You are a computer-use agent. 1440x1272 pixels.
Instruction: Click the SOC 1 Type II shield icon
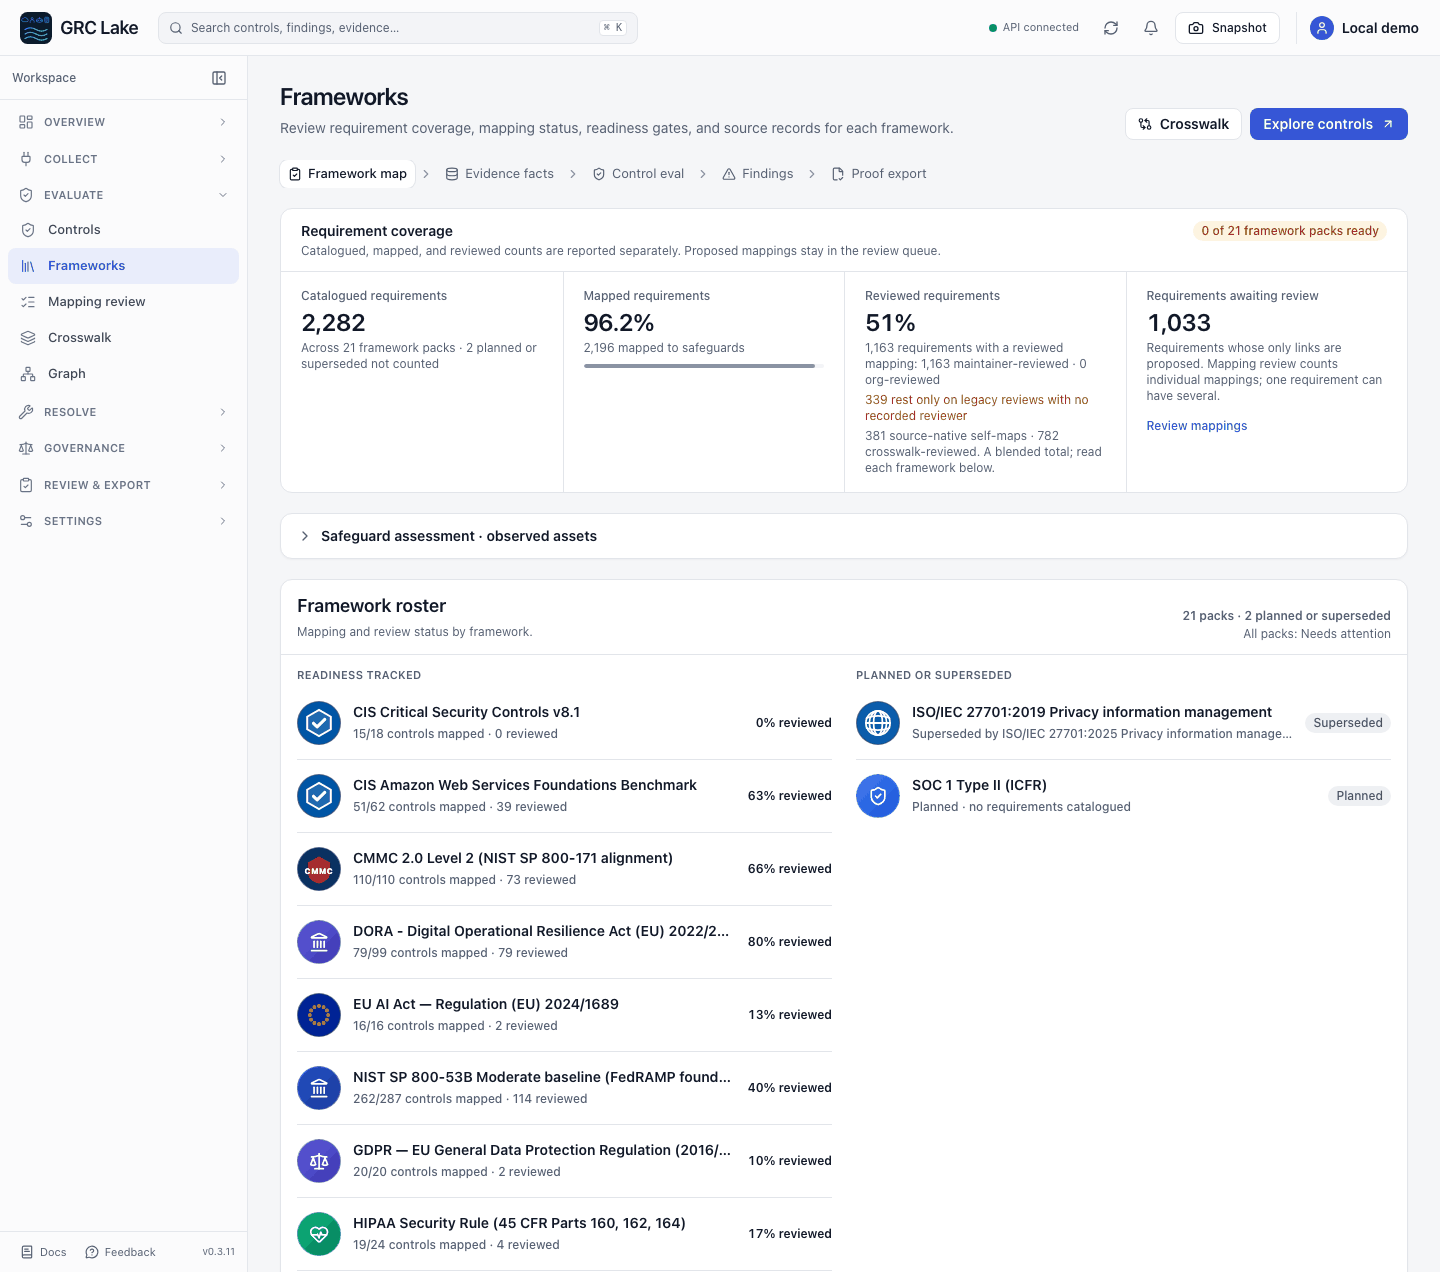(x=878, y=796)
